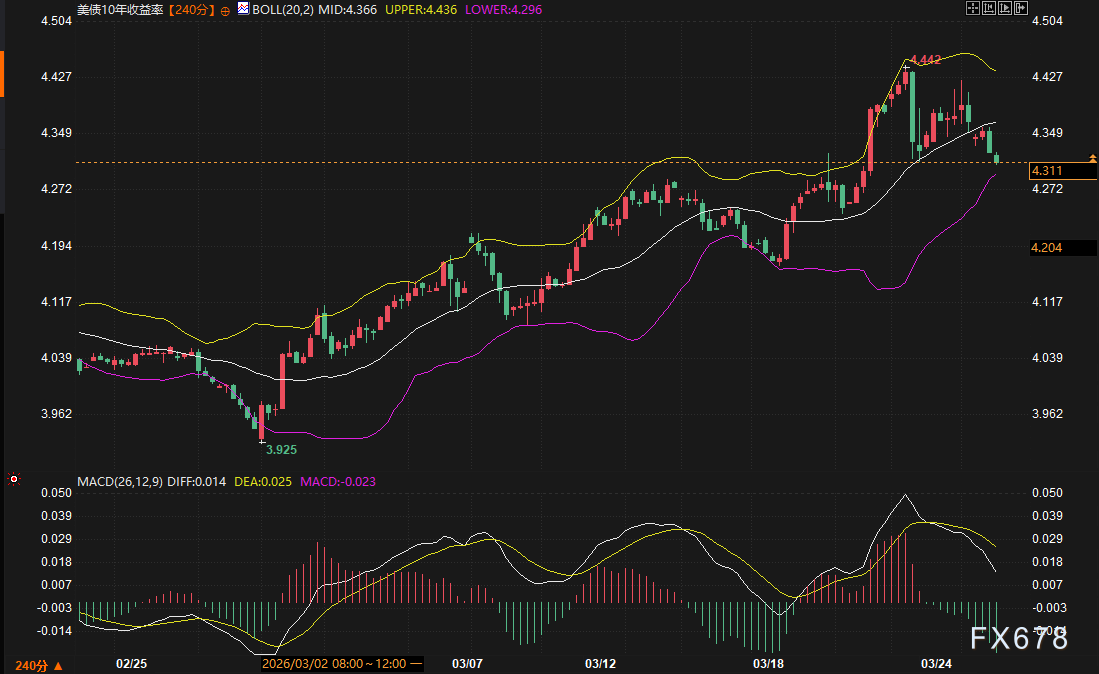
Task: Click the orange arrow marker above 4.311
Action: tap(1092, 158)
